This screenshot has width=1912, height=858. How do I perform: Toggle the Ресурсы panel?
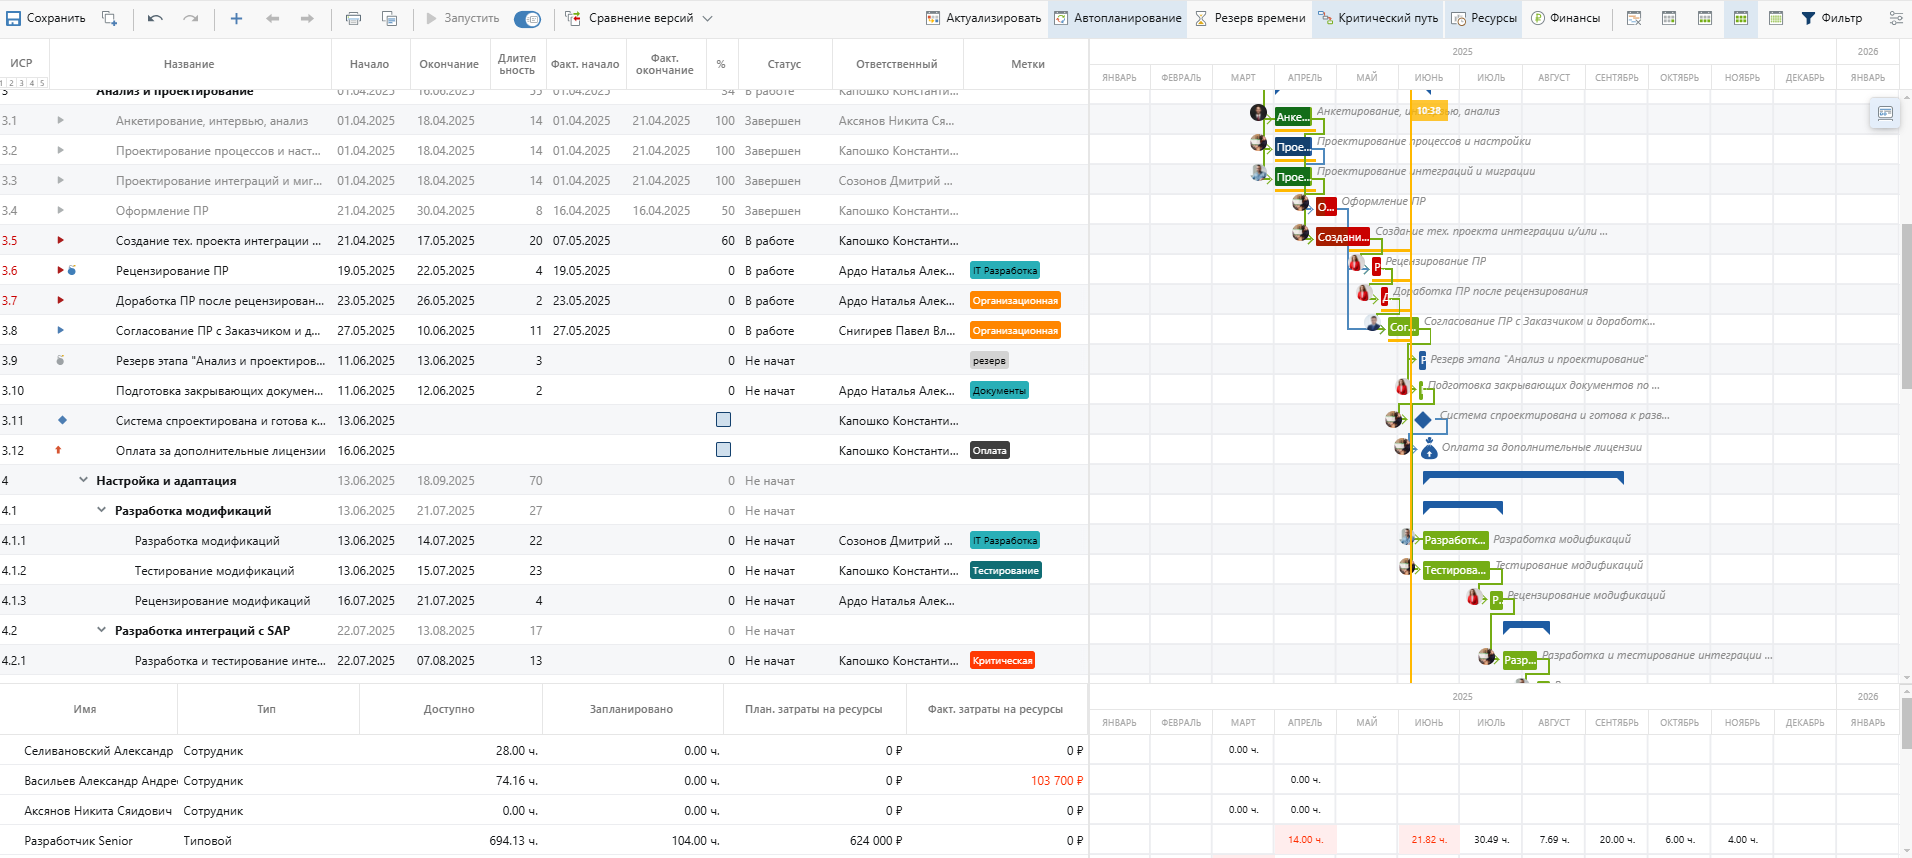(x=1484, y=18)
